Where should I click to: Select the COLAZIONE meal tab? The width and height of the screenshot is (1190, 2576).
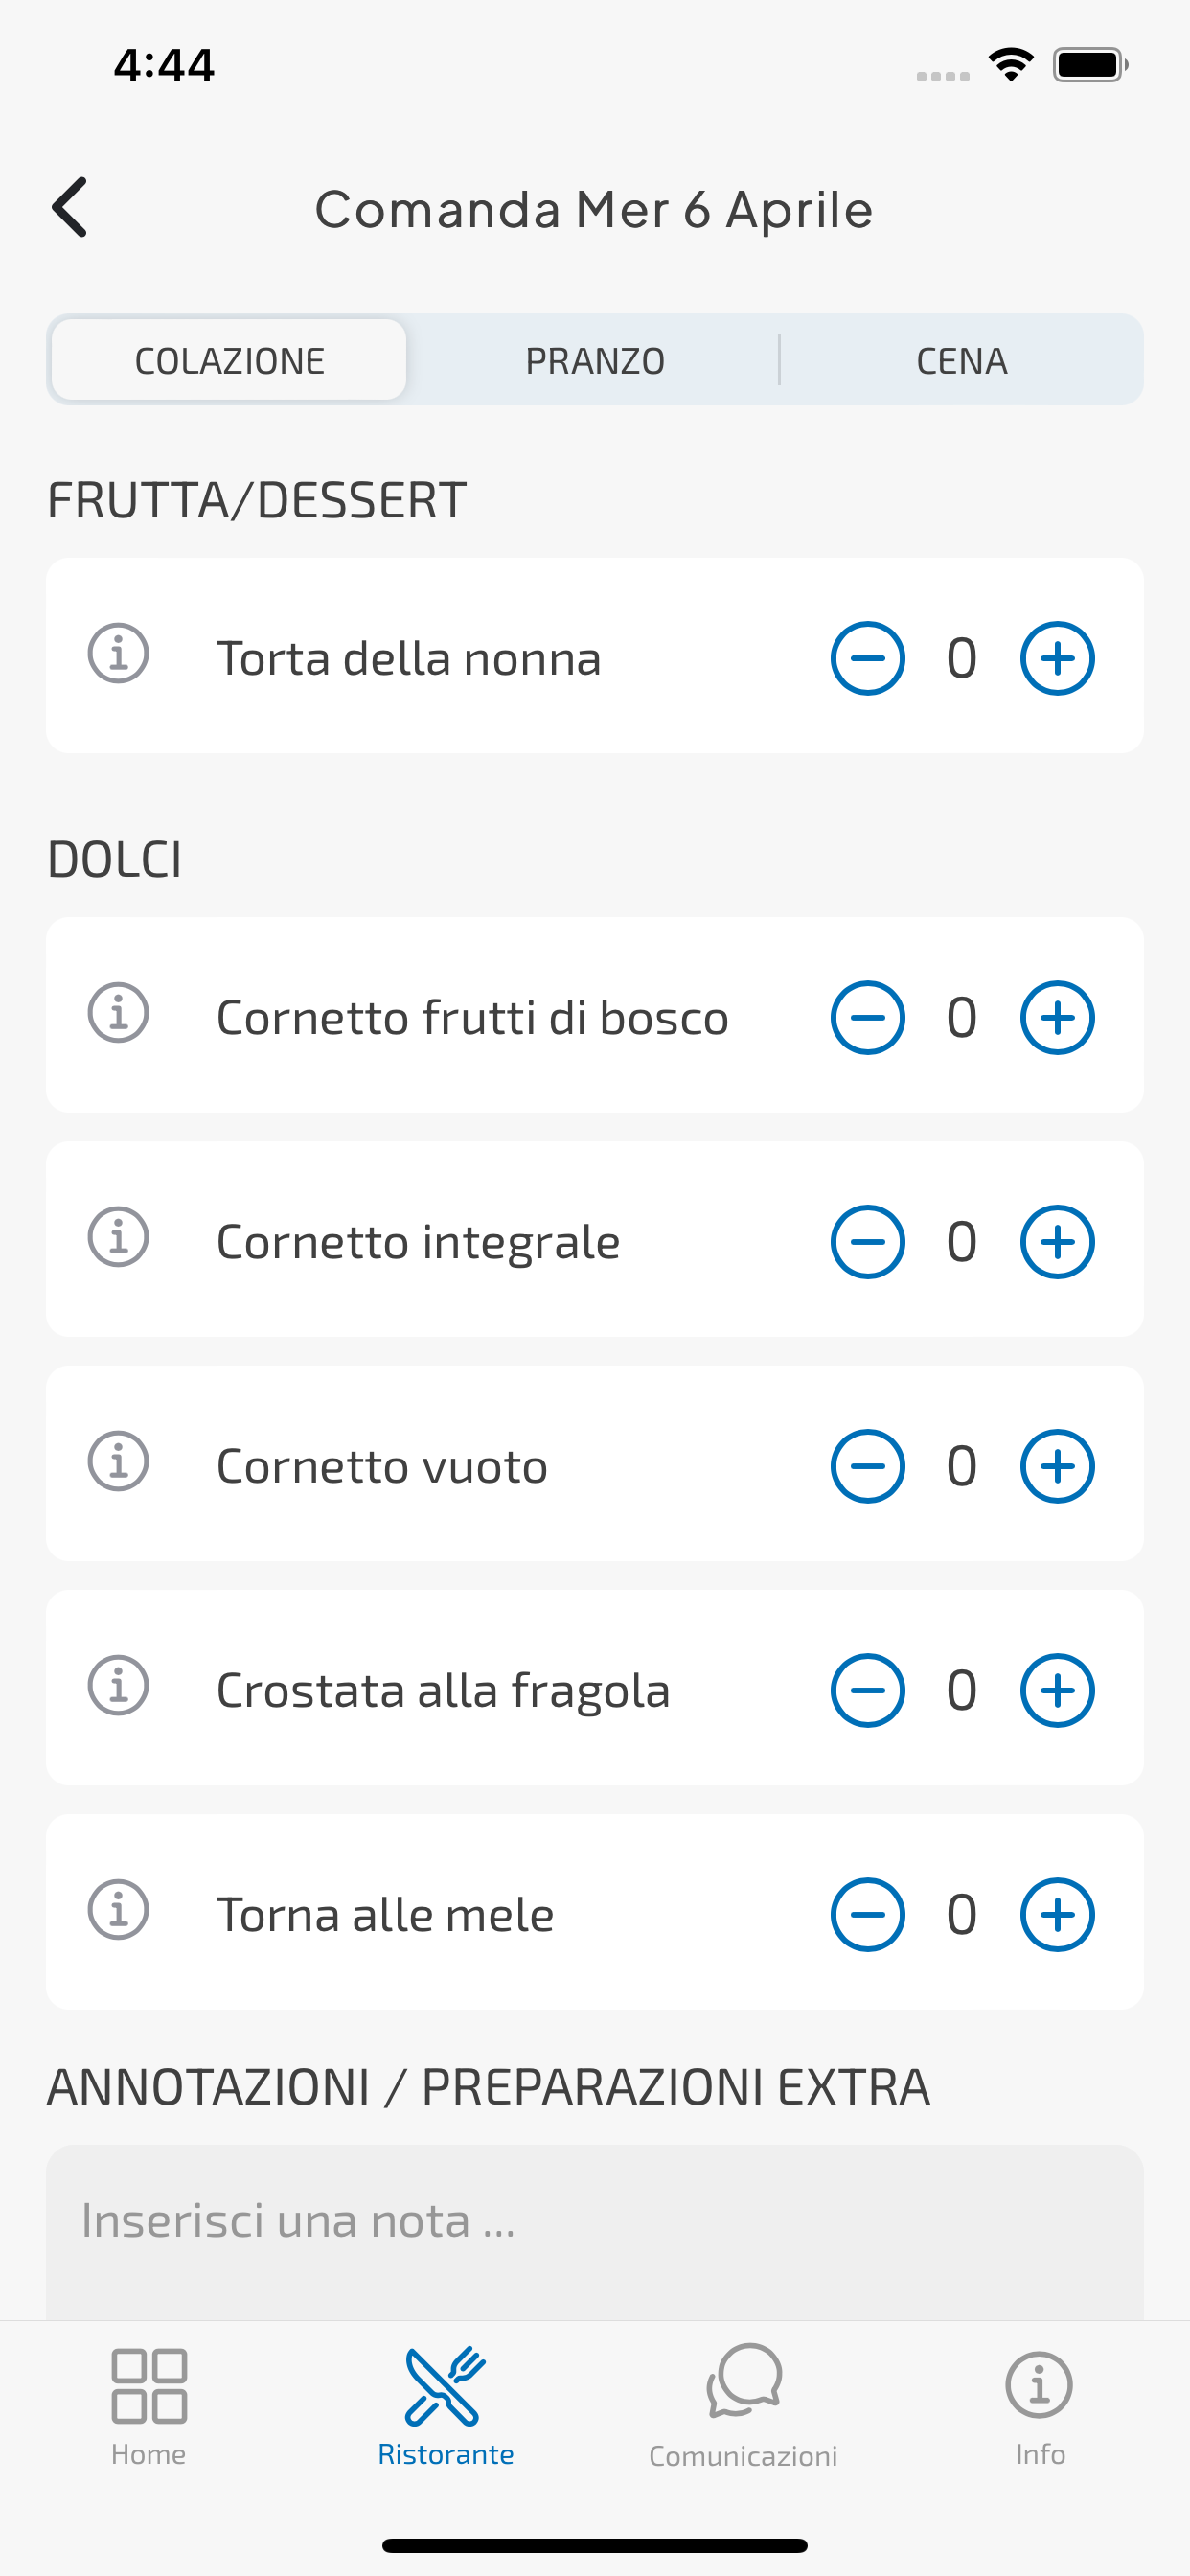point(229,360)
